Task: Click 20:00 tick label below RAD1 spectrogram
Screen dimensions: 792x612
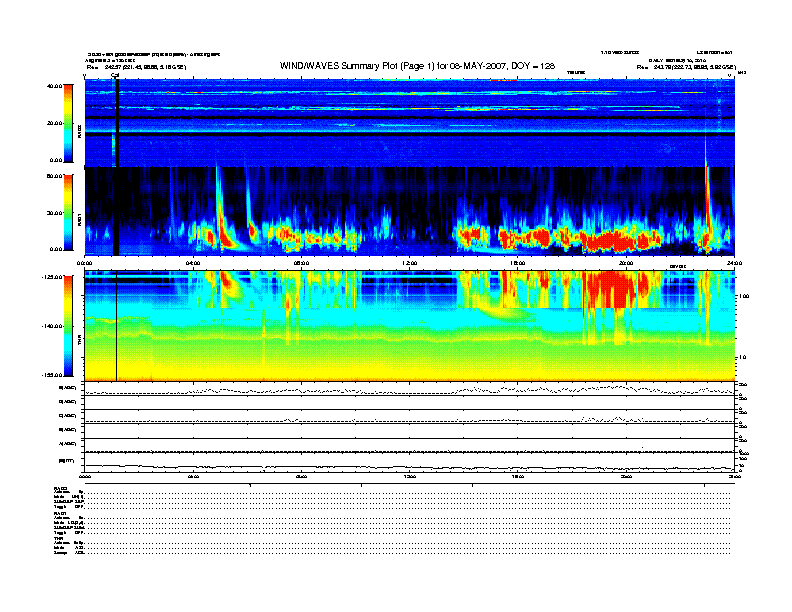Action: [x=626, y=263]
